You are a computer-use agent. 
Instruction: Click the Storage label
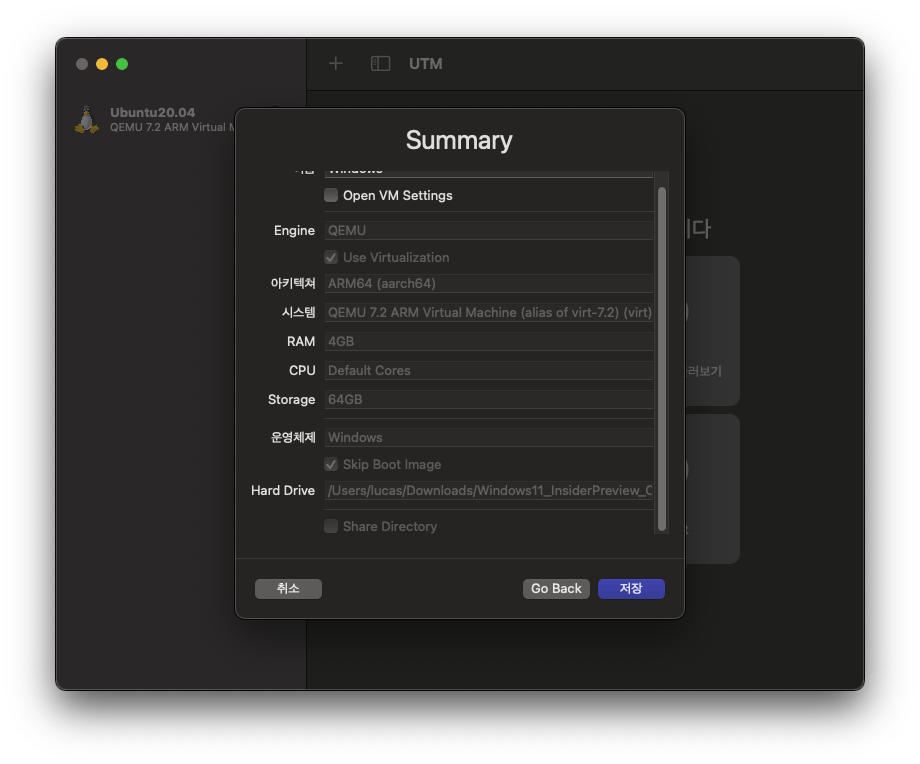pyautogui.click(x=292, y=400)
